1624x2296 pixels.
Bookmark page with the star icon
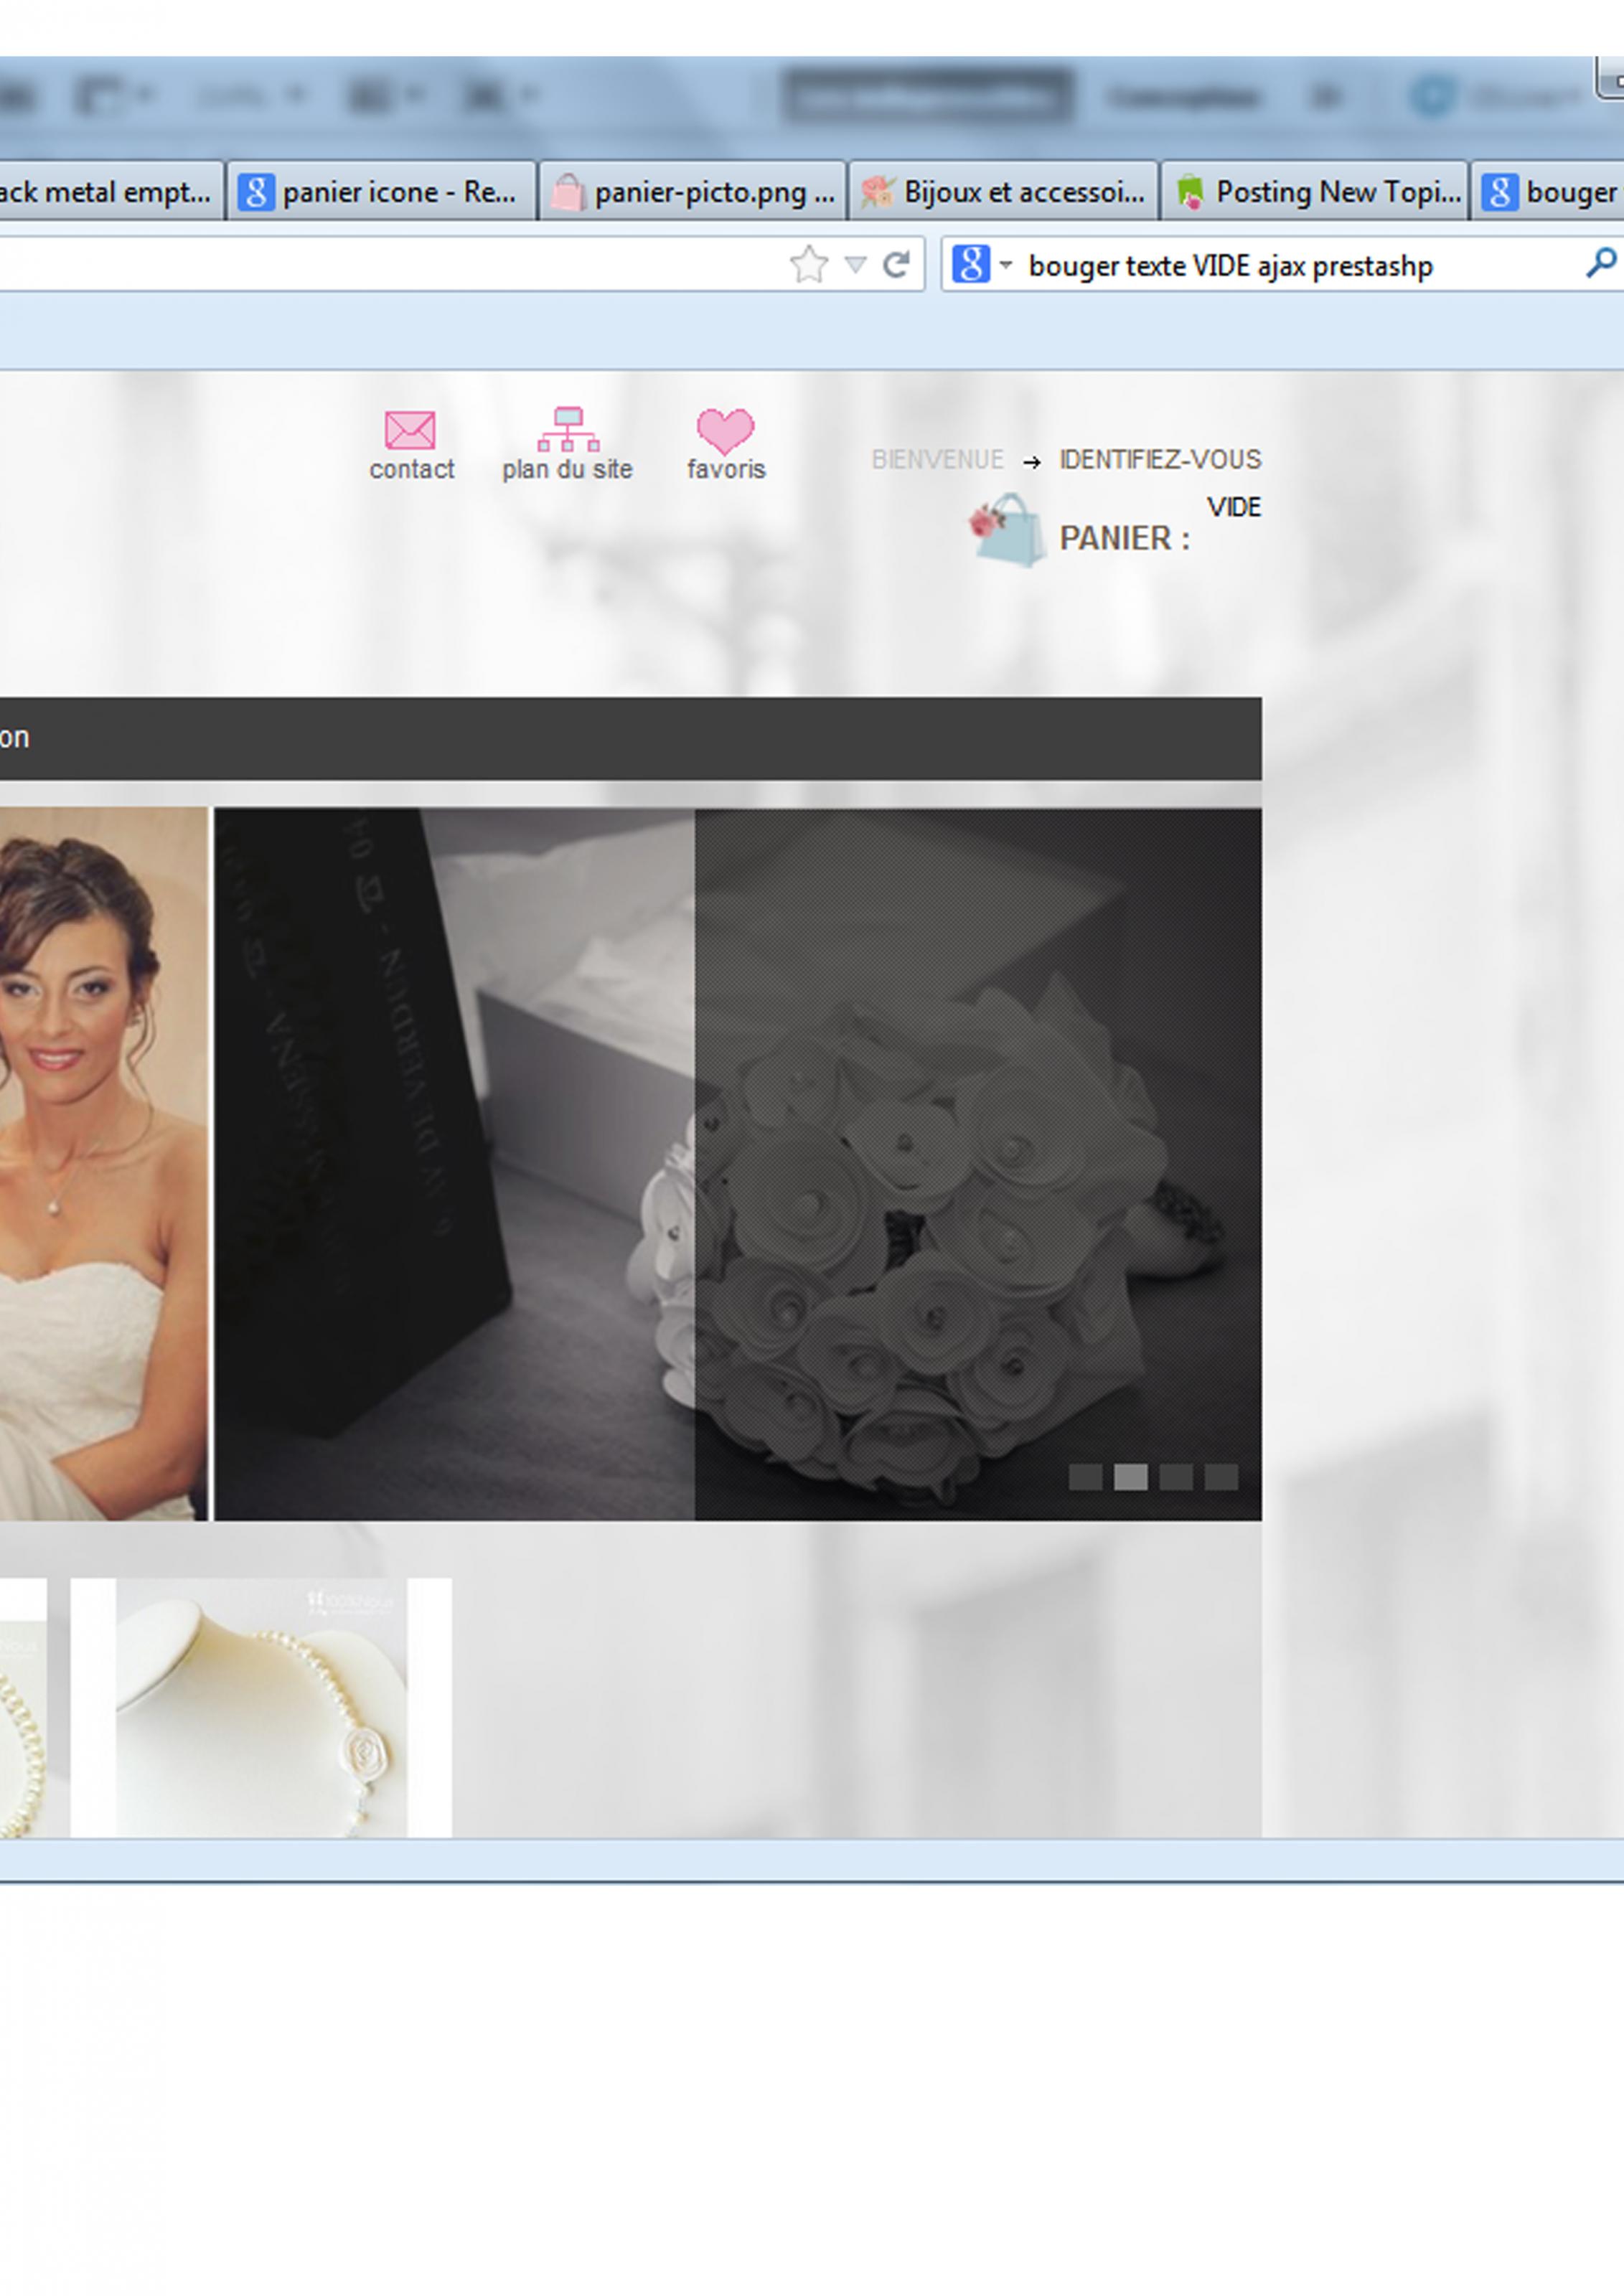808,265
